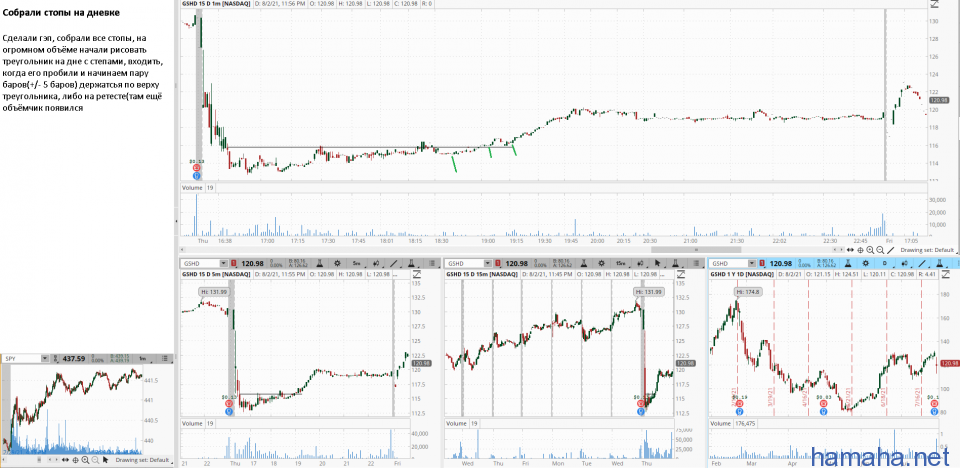Open the 1m timeframe selector in the SPY chart
This screenshot has height=468, width=960.
point(143,358)
